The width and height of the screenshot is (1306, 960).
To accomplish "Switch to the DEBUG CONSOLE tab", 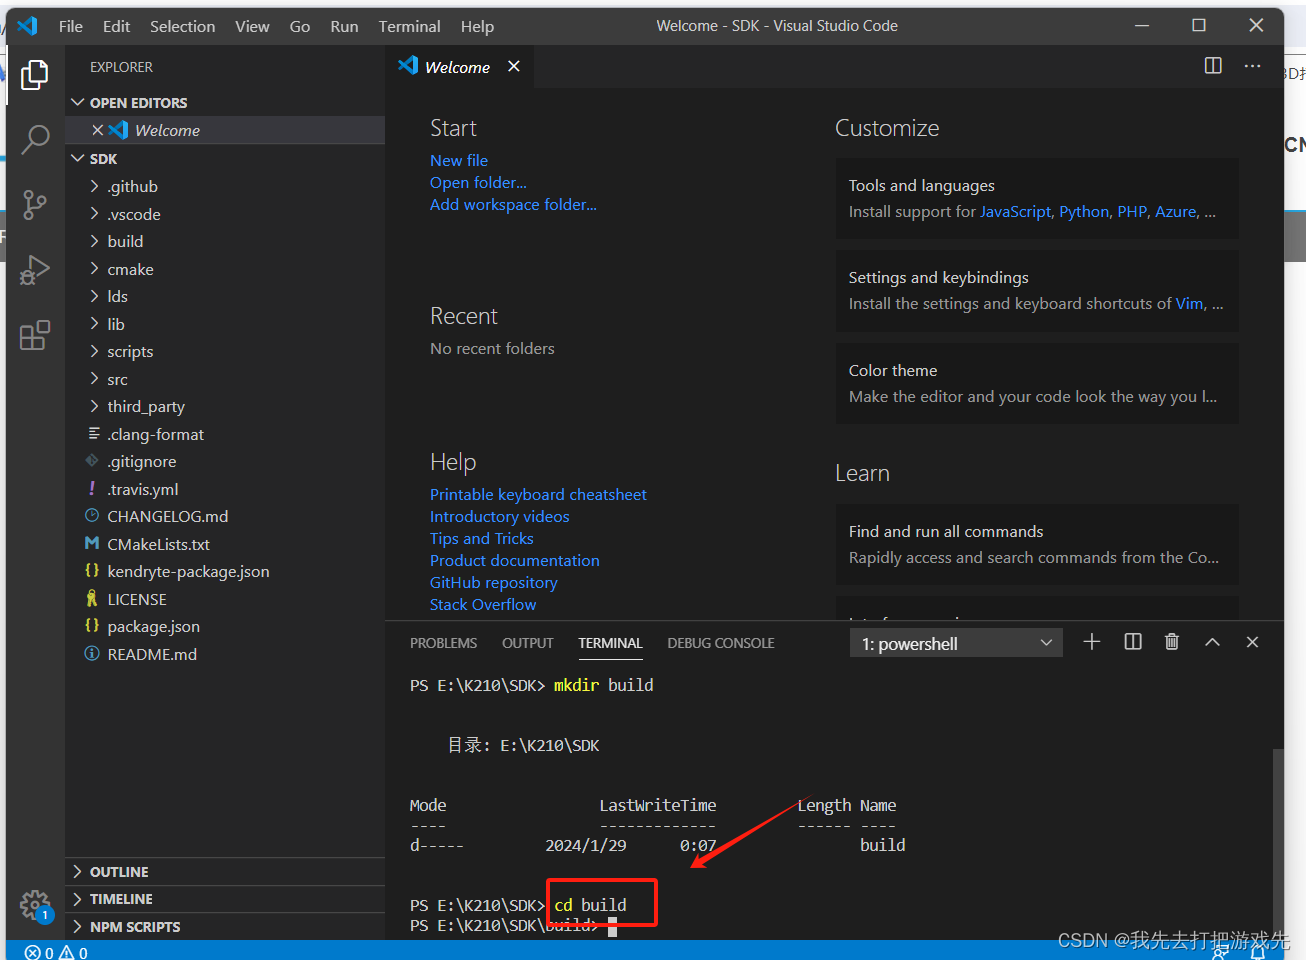I will click(721, 643).
